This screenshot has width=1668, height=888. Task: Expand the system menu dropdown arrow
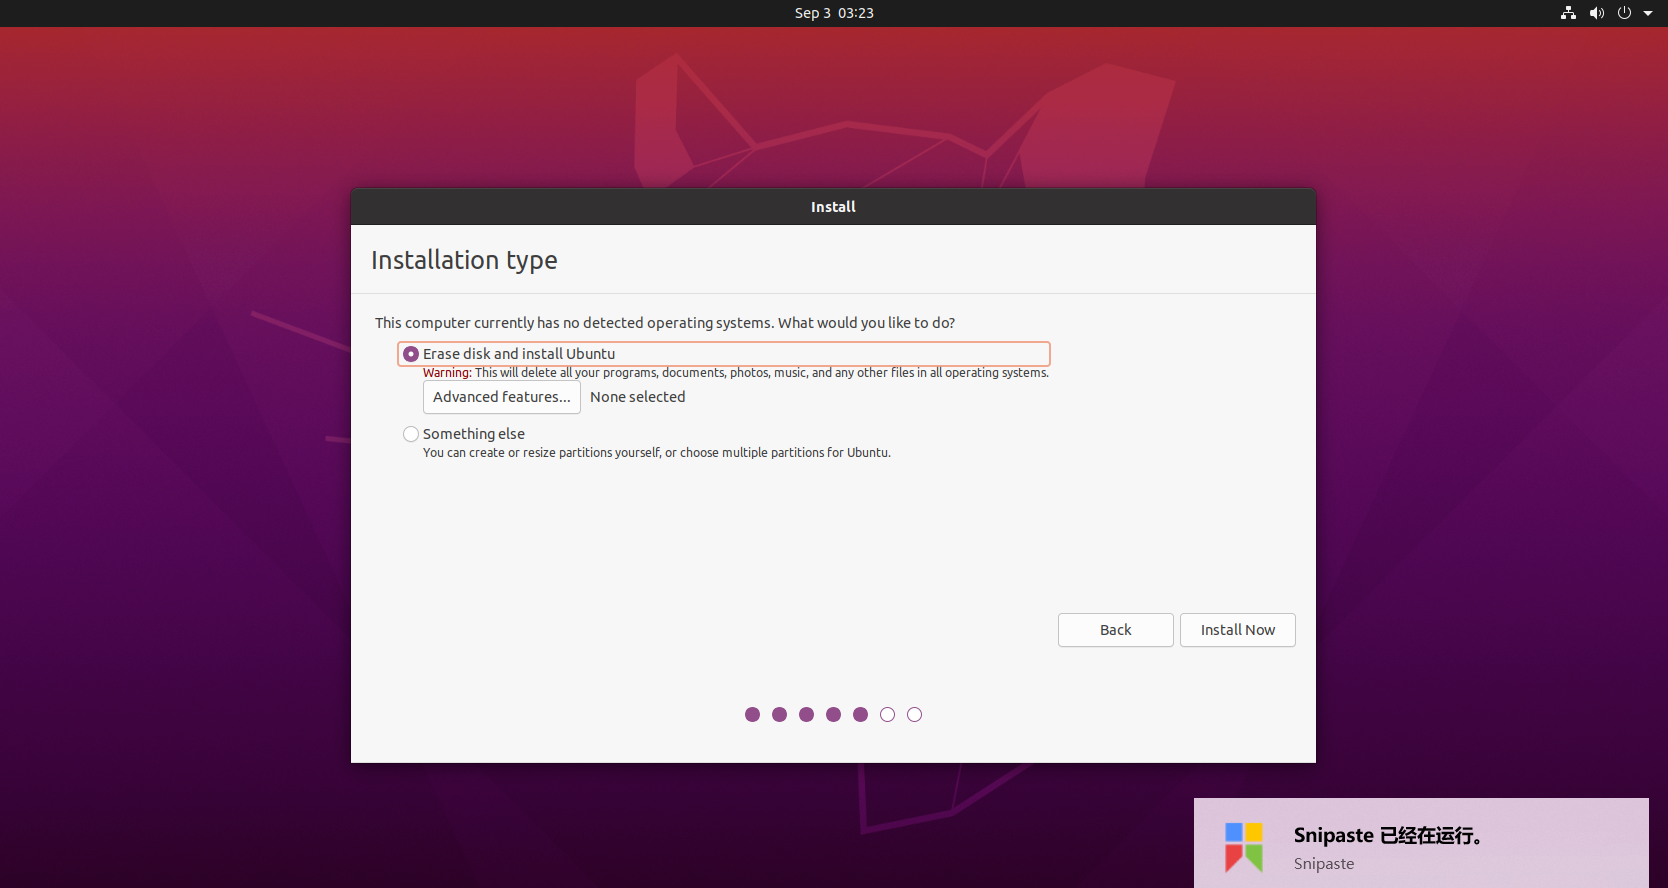pyautogui.click(x=1648, y=13)
